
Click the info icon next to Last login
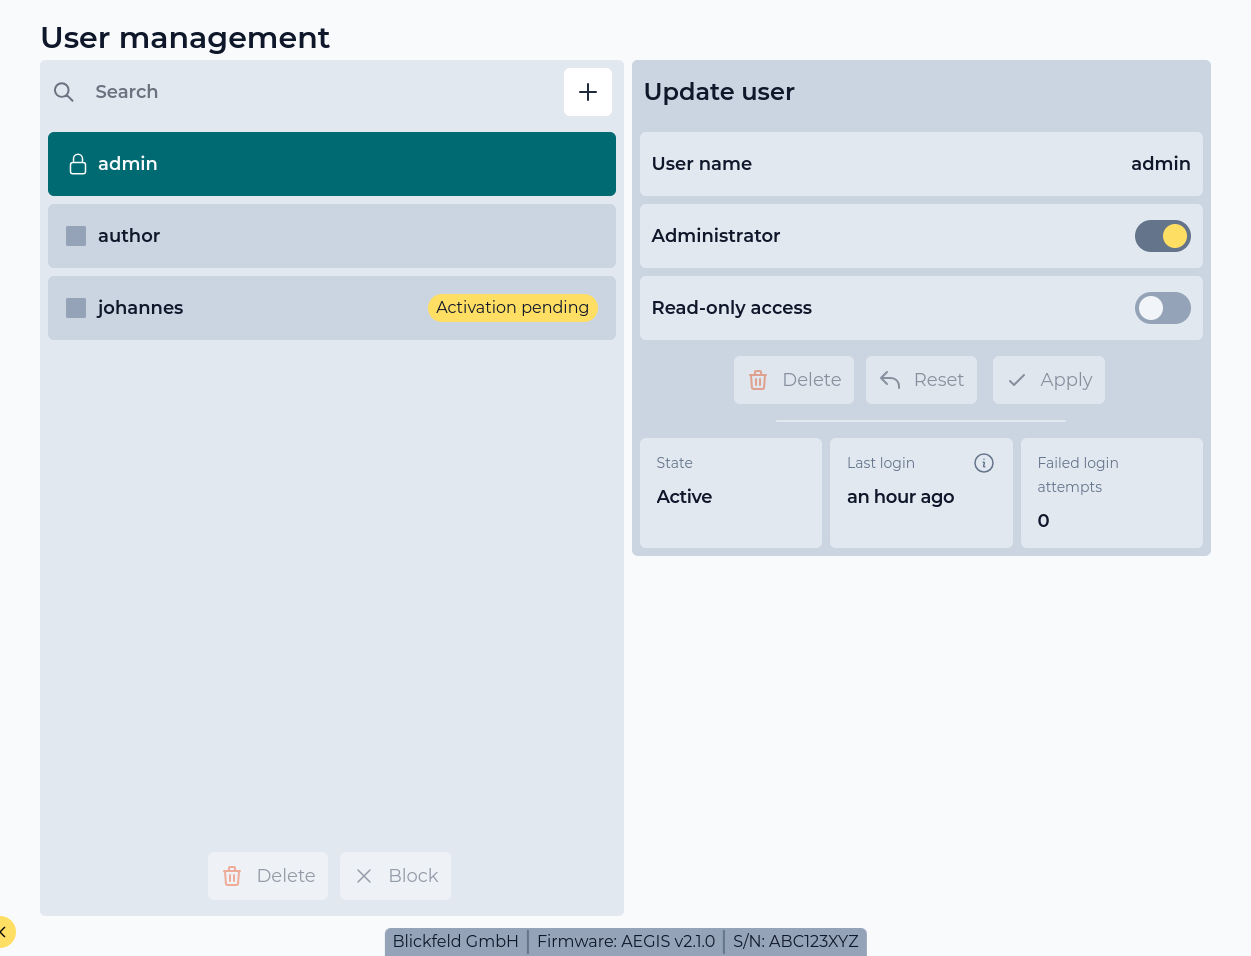(984, 463)
